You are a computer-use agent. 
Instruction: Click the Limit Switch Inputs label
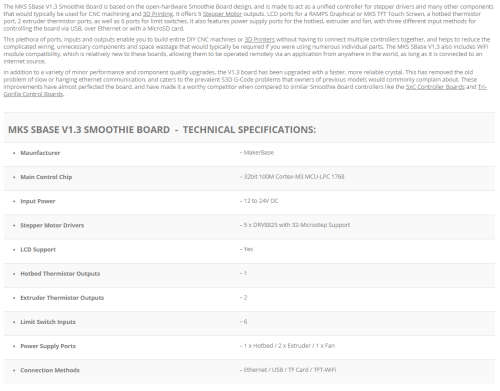click(48, 322)
